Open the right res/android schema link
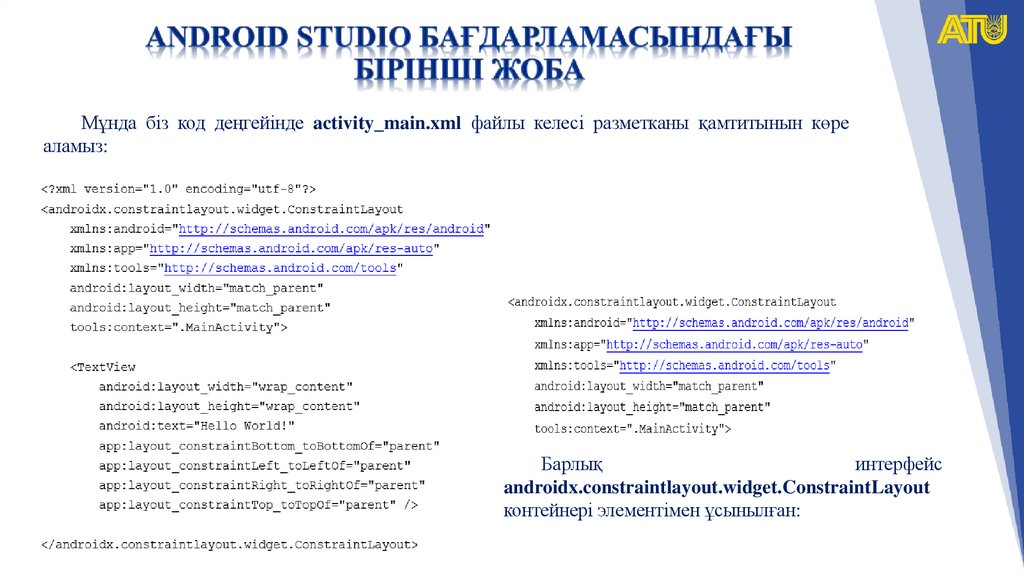This screenshot has width=1024, height=574. pos(771,323)
